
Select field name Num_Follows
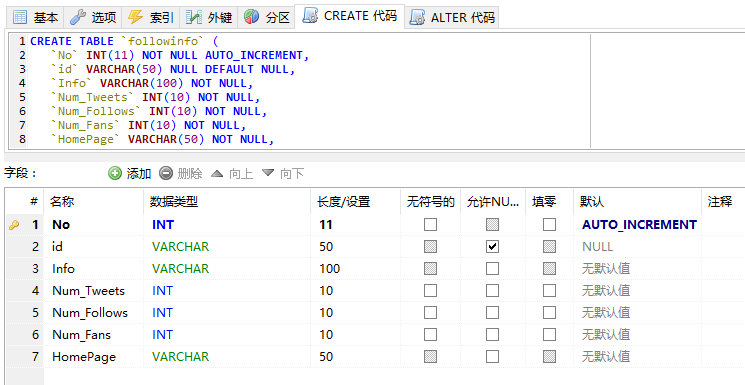pos(90,313)
